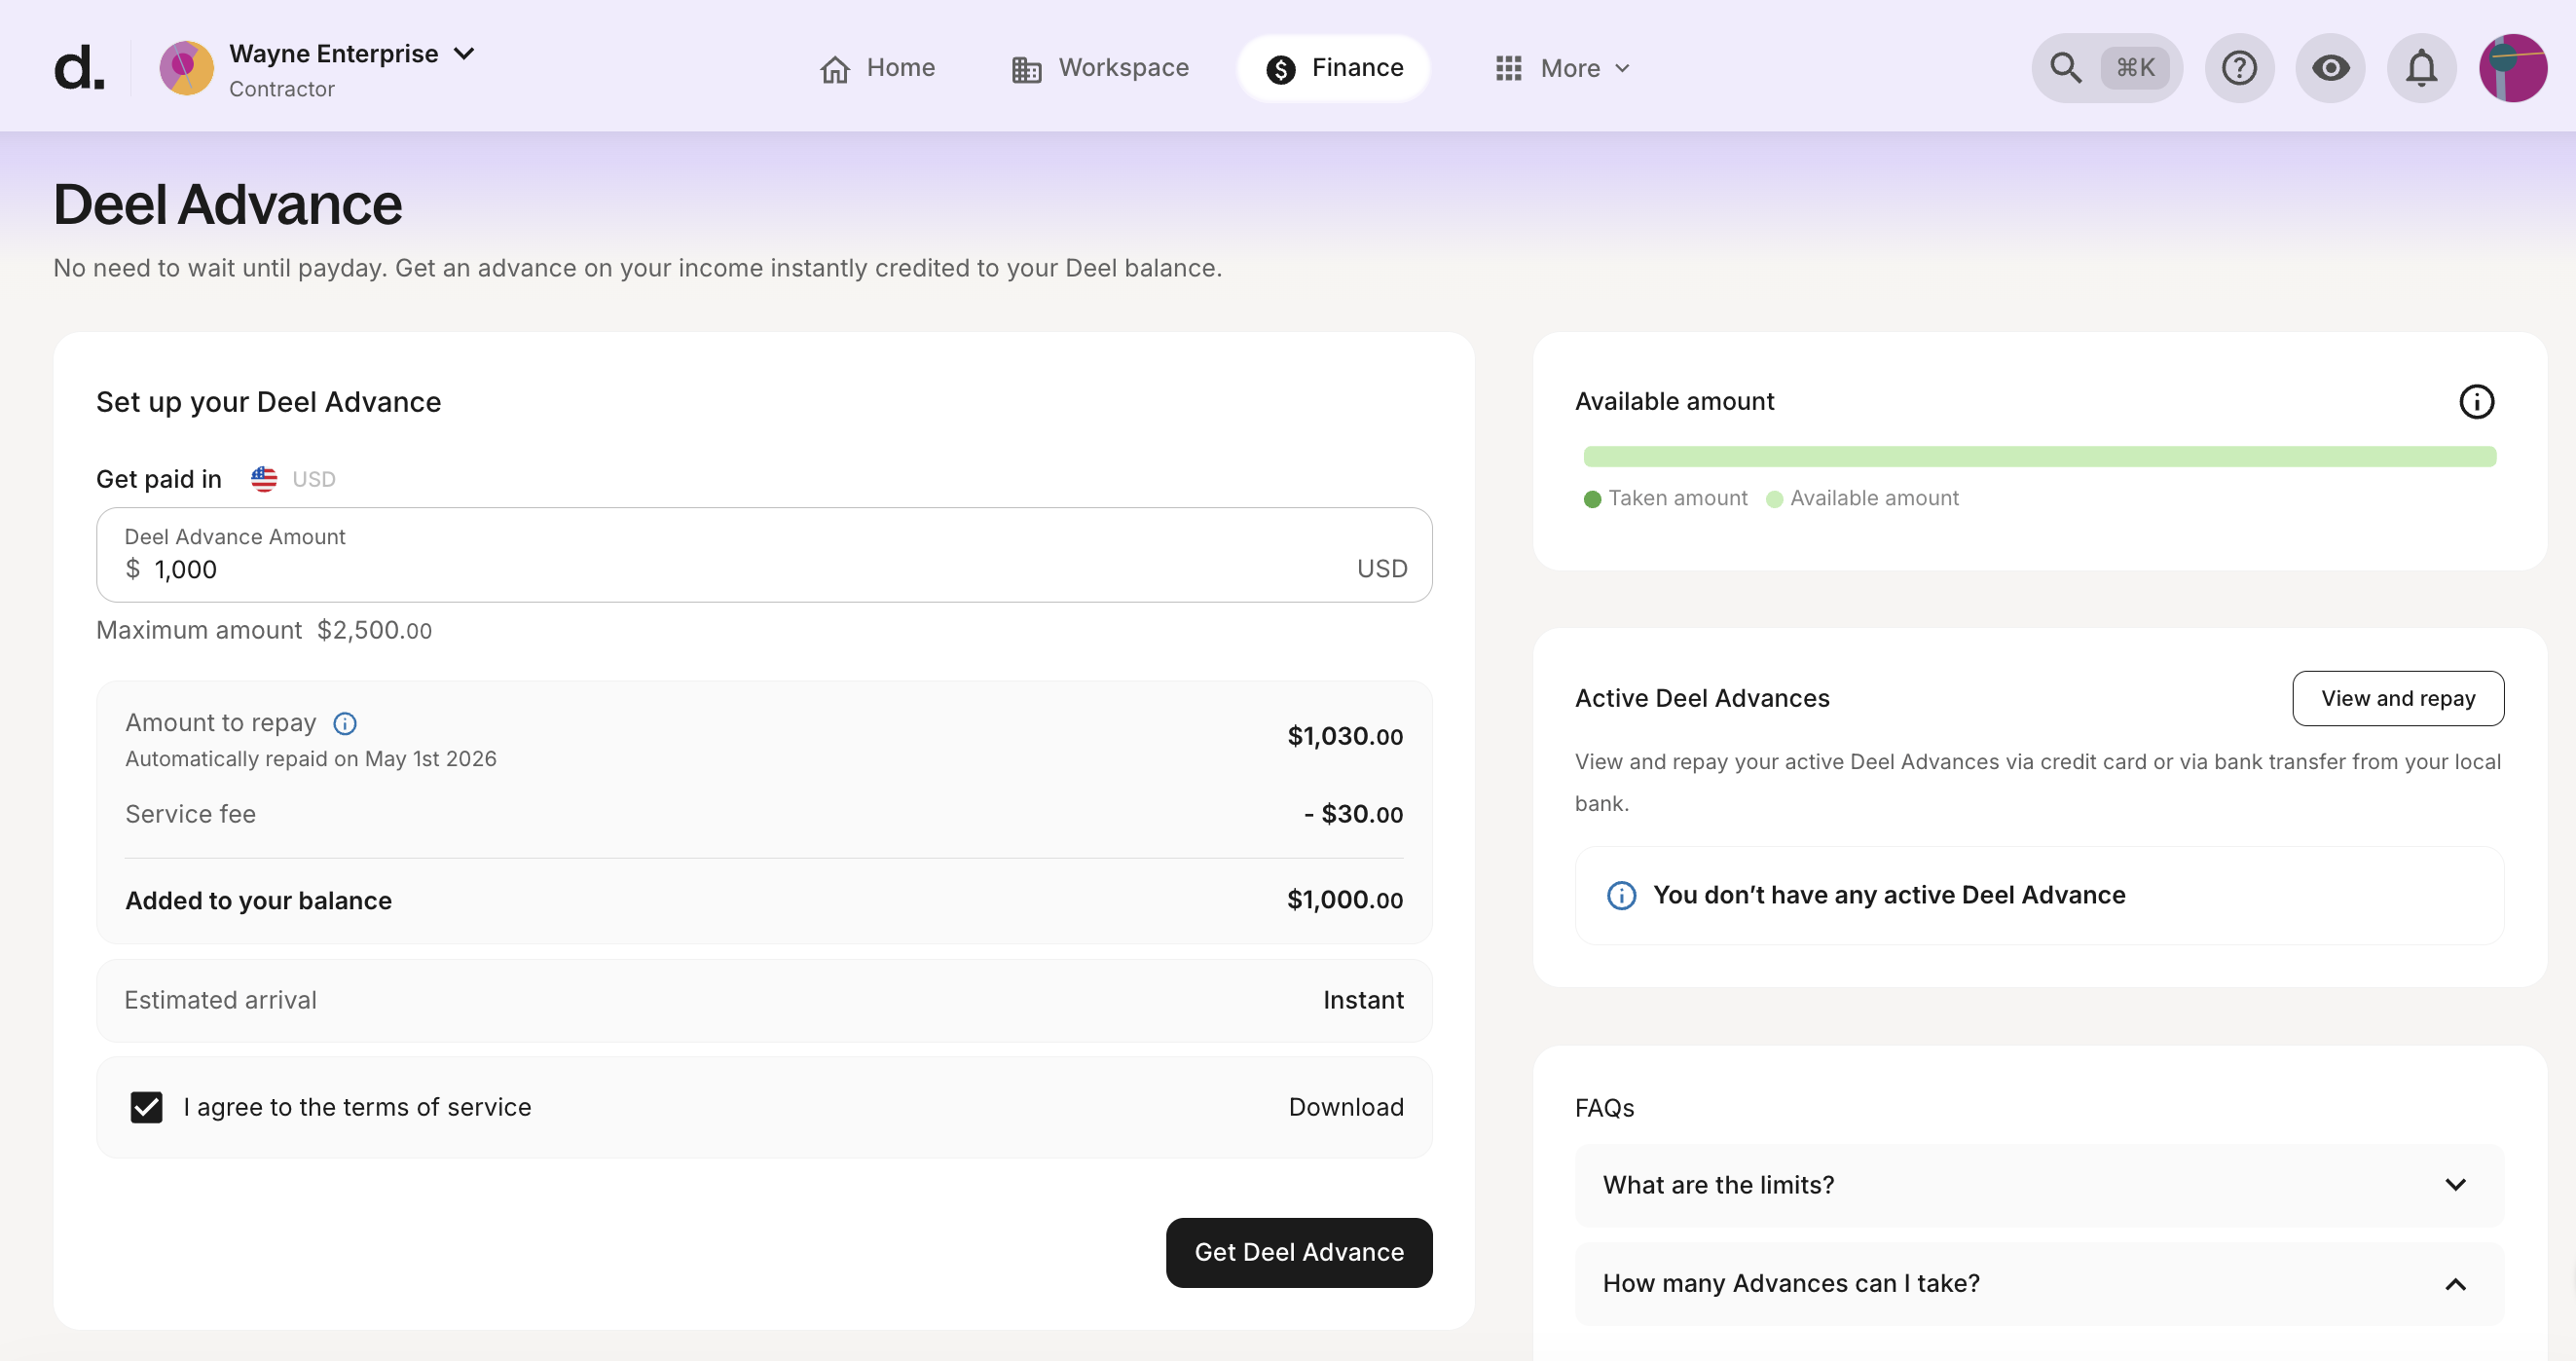Open search with the magnifier icon
This screenshot has width=2576, height=1361.
(2064, 67)
